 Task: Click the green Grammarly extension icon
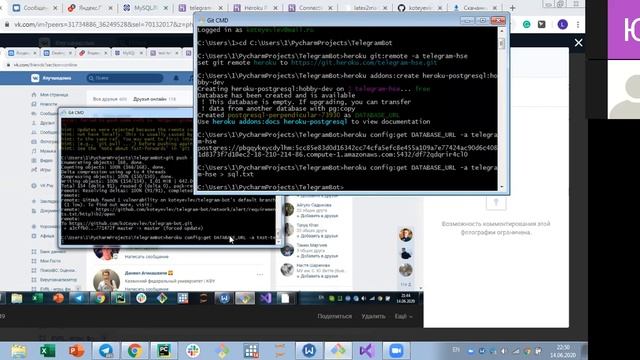pyautogui.click(x=527, y=24)
